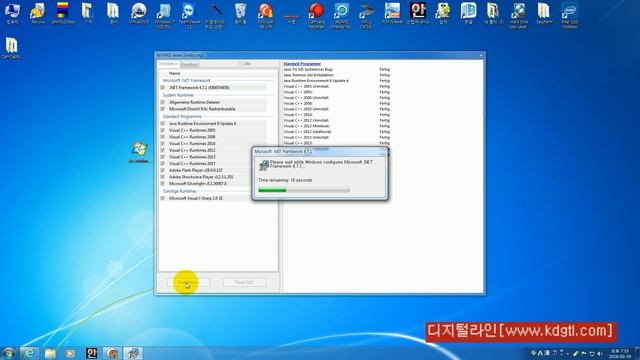Click the clock in the system tray
640x360 pixels.
point(620,353)
